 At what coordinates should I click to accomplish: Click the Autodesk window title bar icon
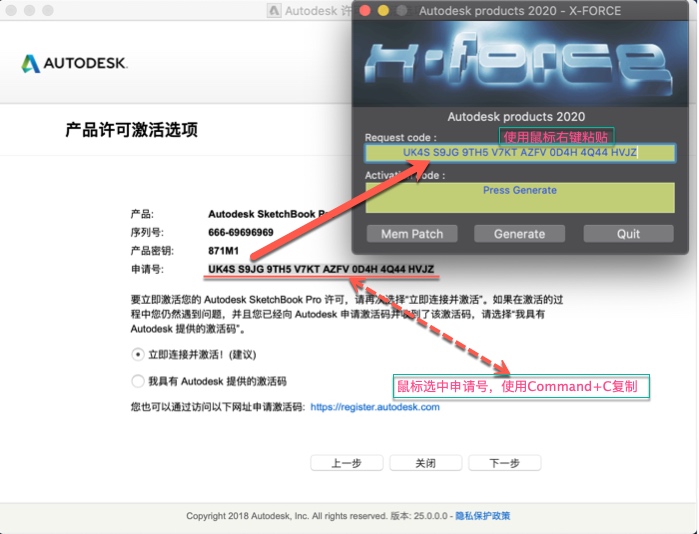[274, 11]
